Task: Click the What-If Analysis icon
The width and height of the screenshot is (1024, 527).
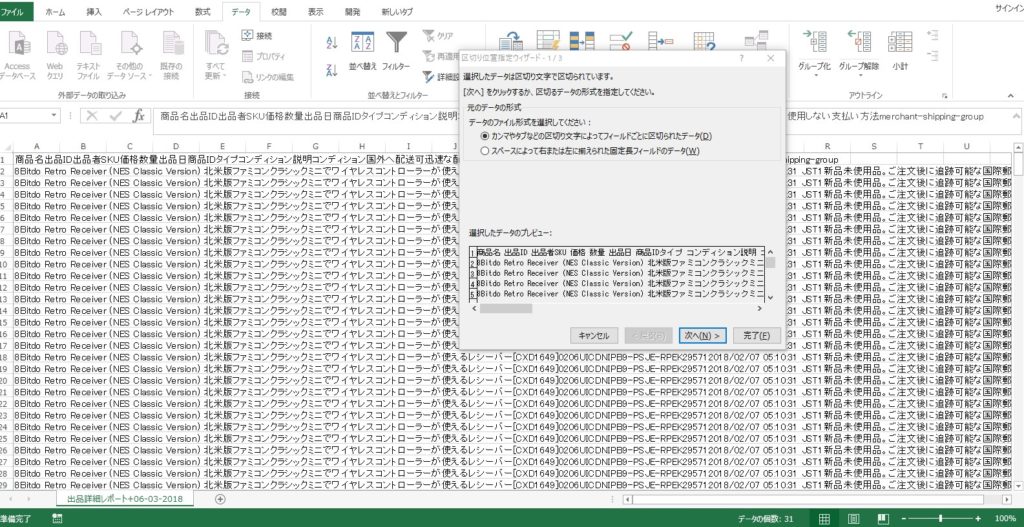Action: click(703, 41)
